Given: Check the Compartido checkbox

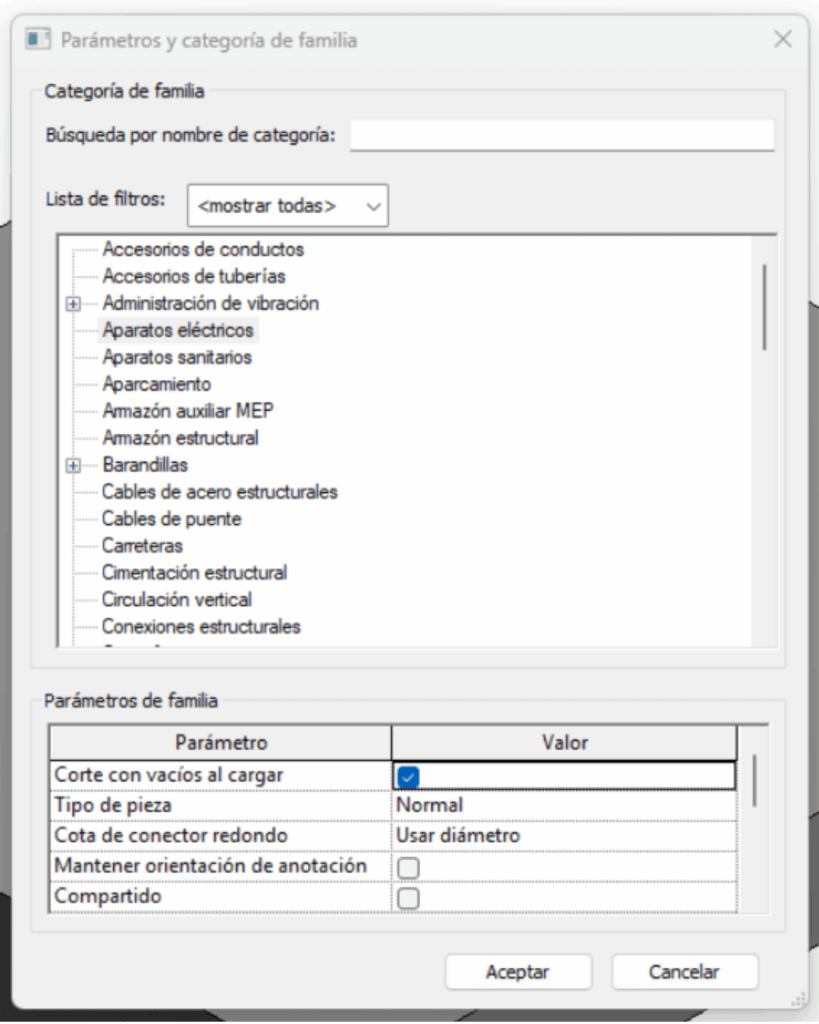Looking at the screenshot, I should pyautogui.click(x=408, y=898).
